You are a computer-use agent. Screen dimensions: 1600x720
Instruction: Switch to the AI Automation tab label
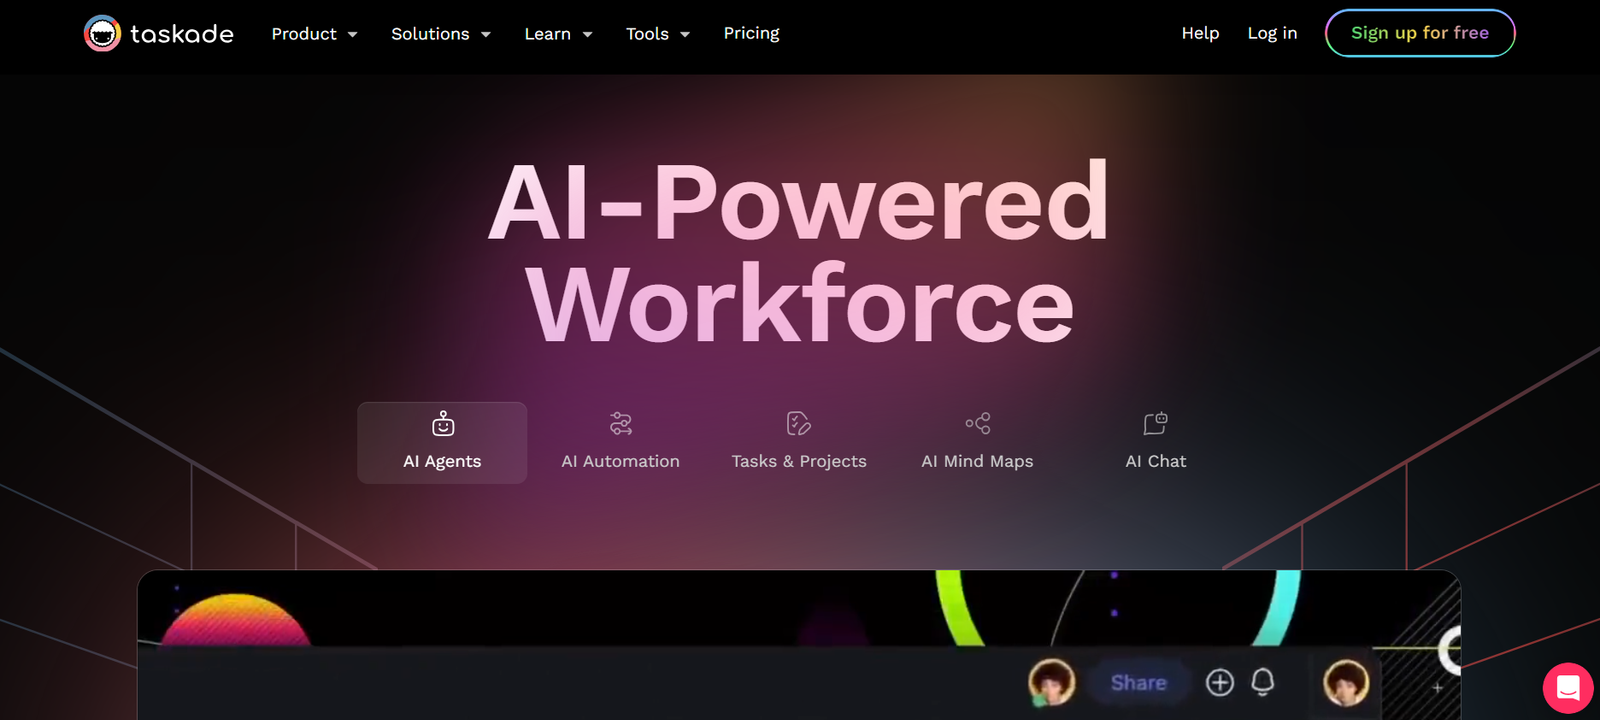pyautogui.click(x=620, y=461)
